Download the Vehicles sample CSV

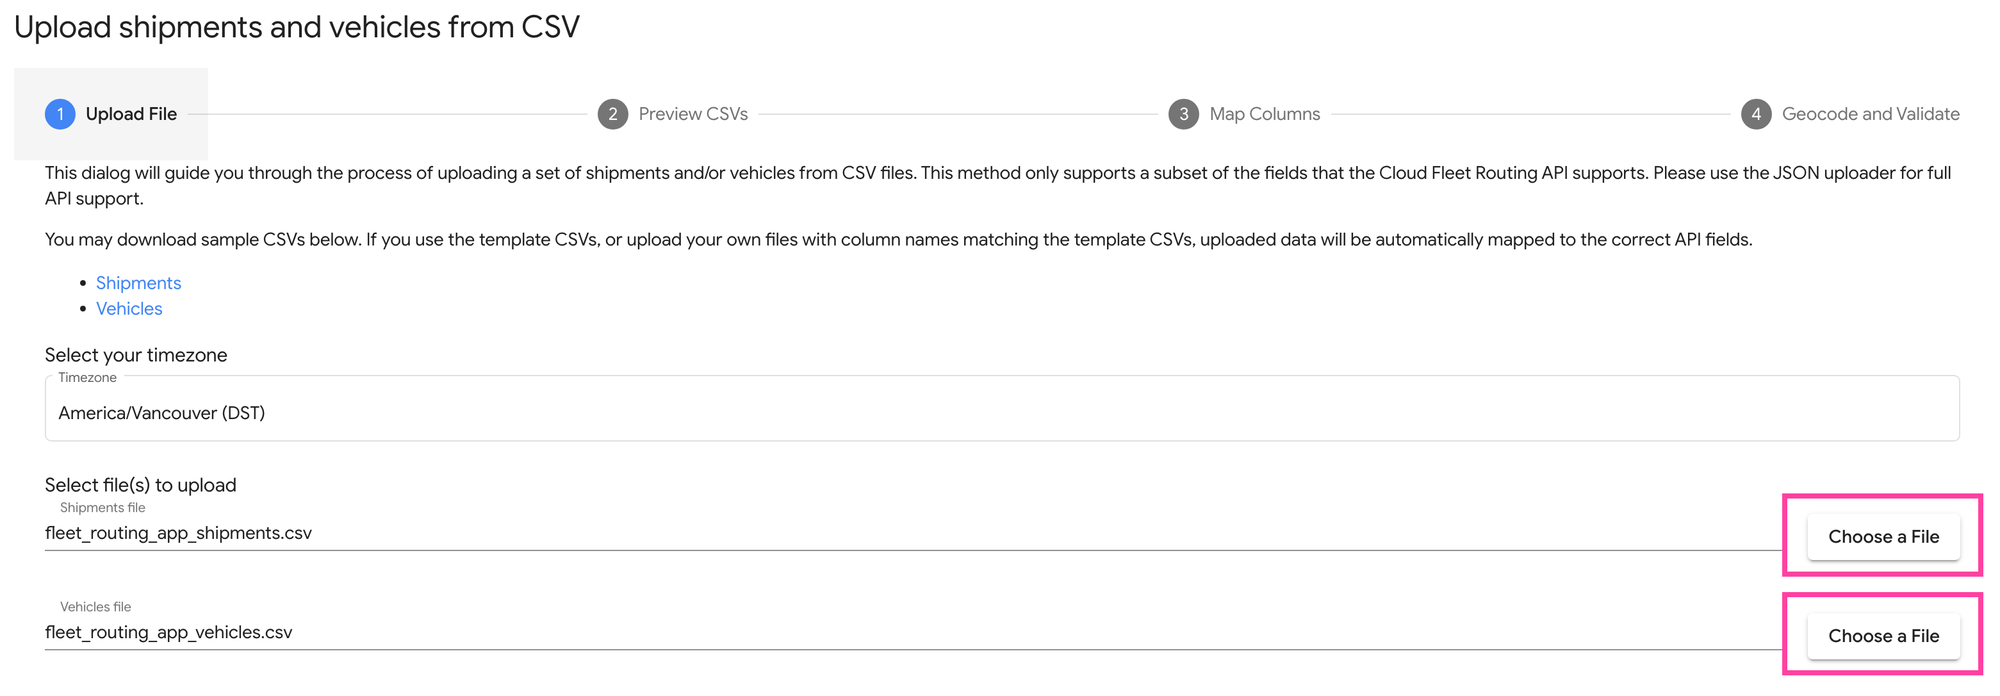(x=129, y=308)
